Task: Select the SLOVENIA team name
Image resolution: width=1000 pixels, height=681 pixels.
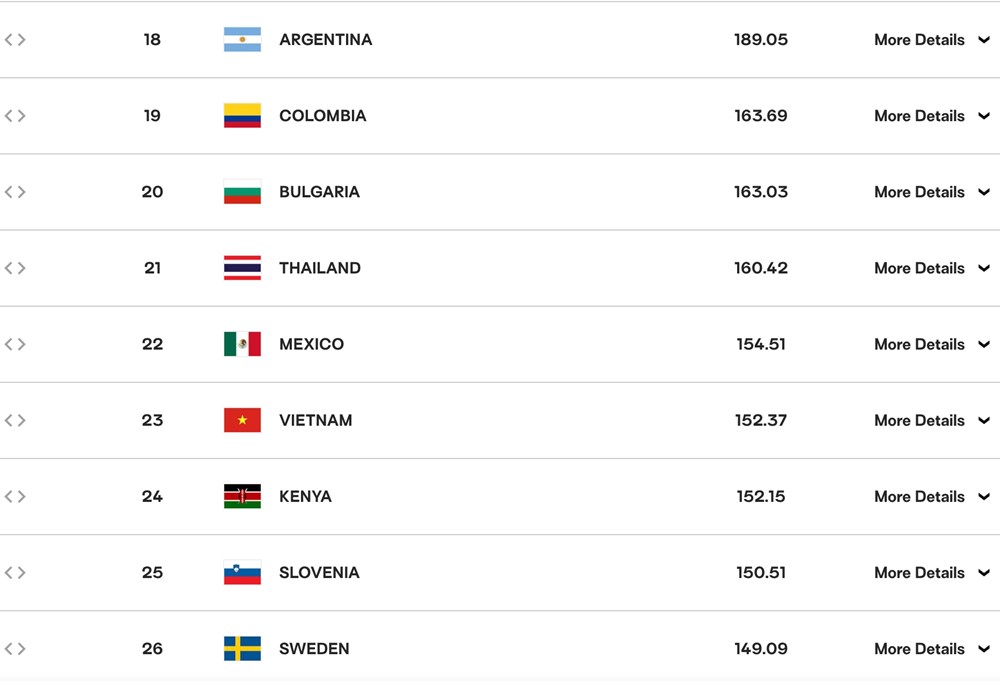Action: pos(319,573)
